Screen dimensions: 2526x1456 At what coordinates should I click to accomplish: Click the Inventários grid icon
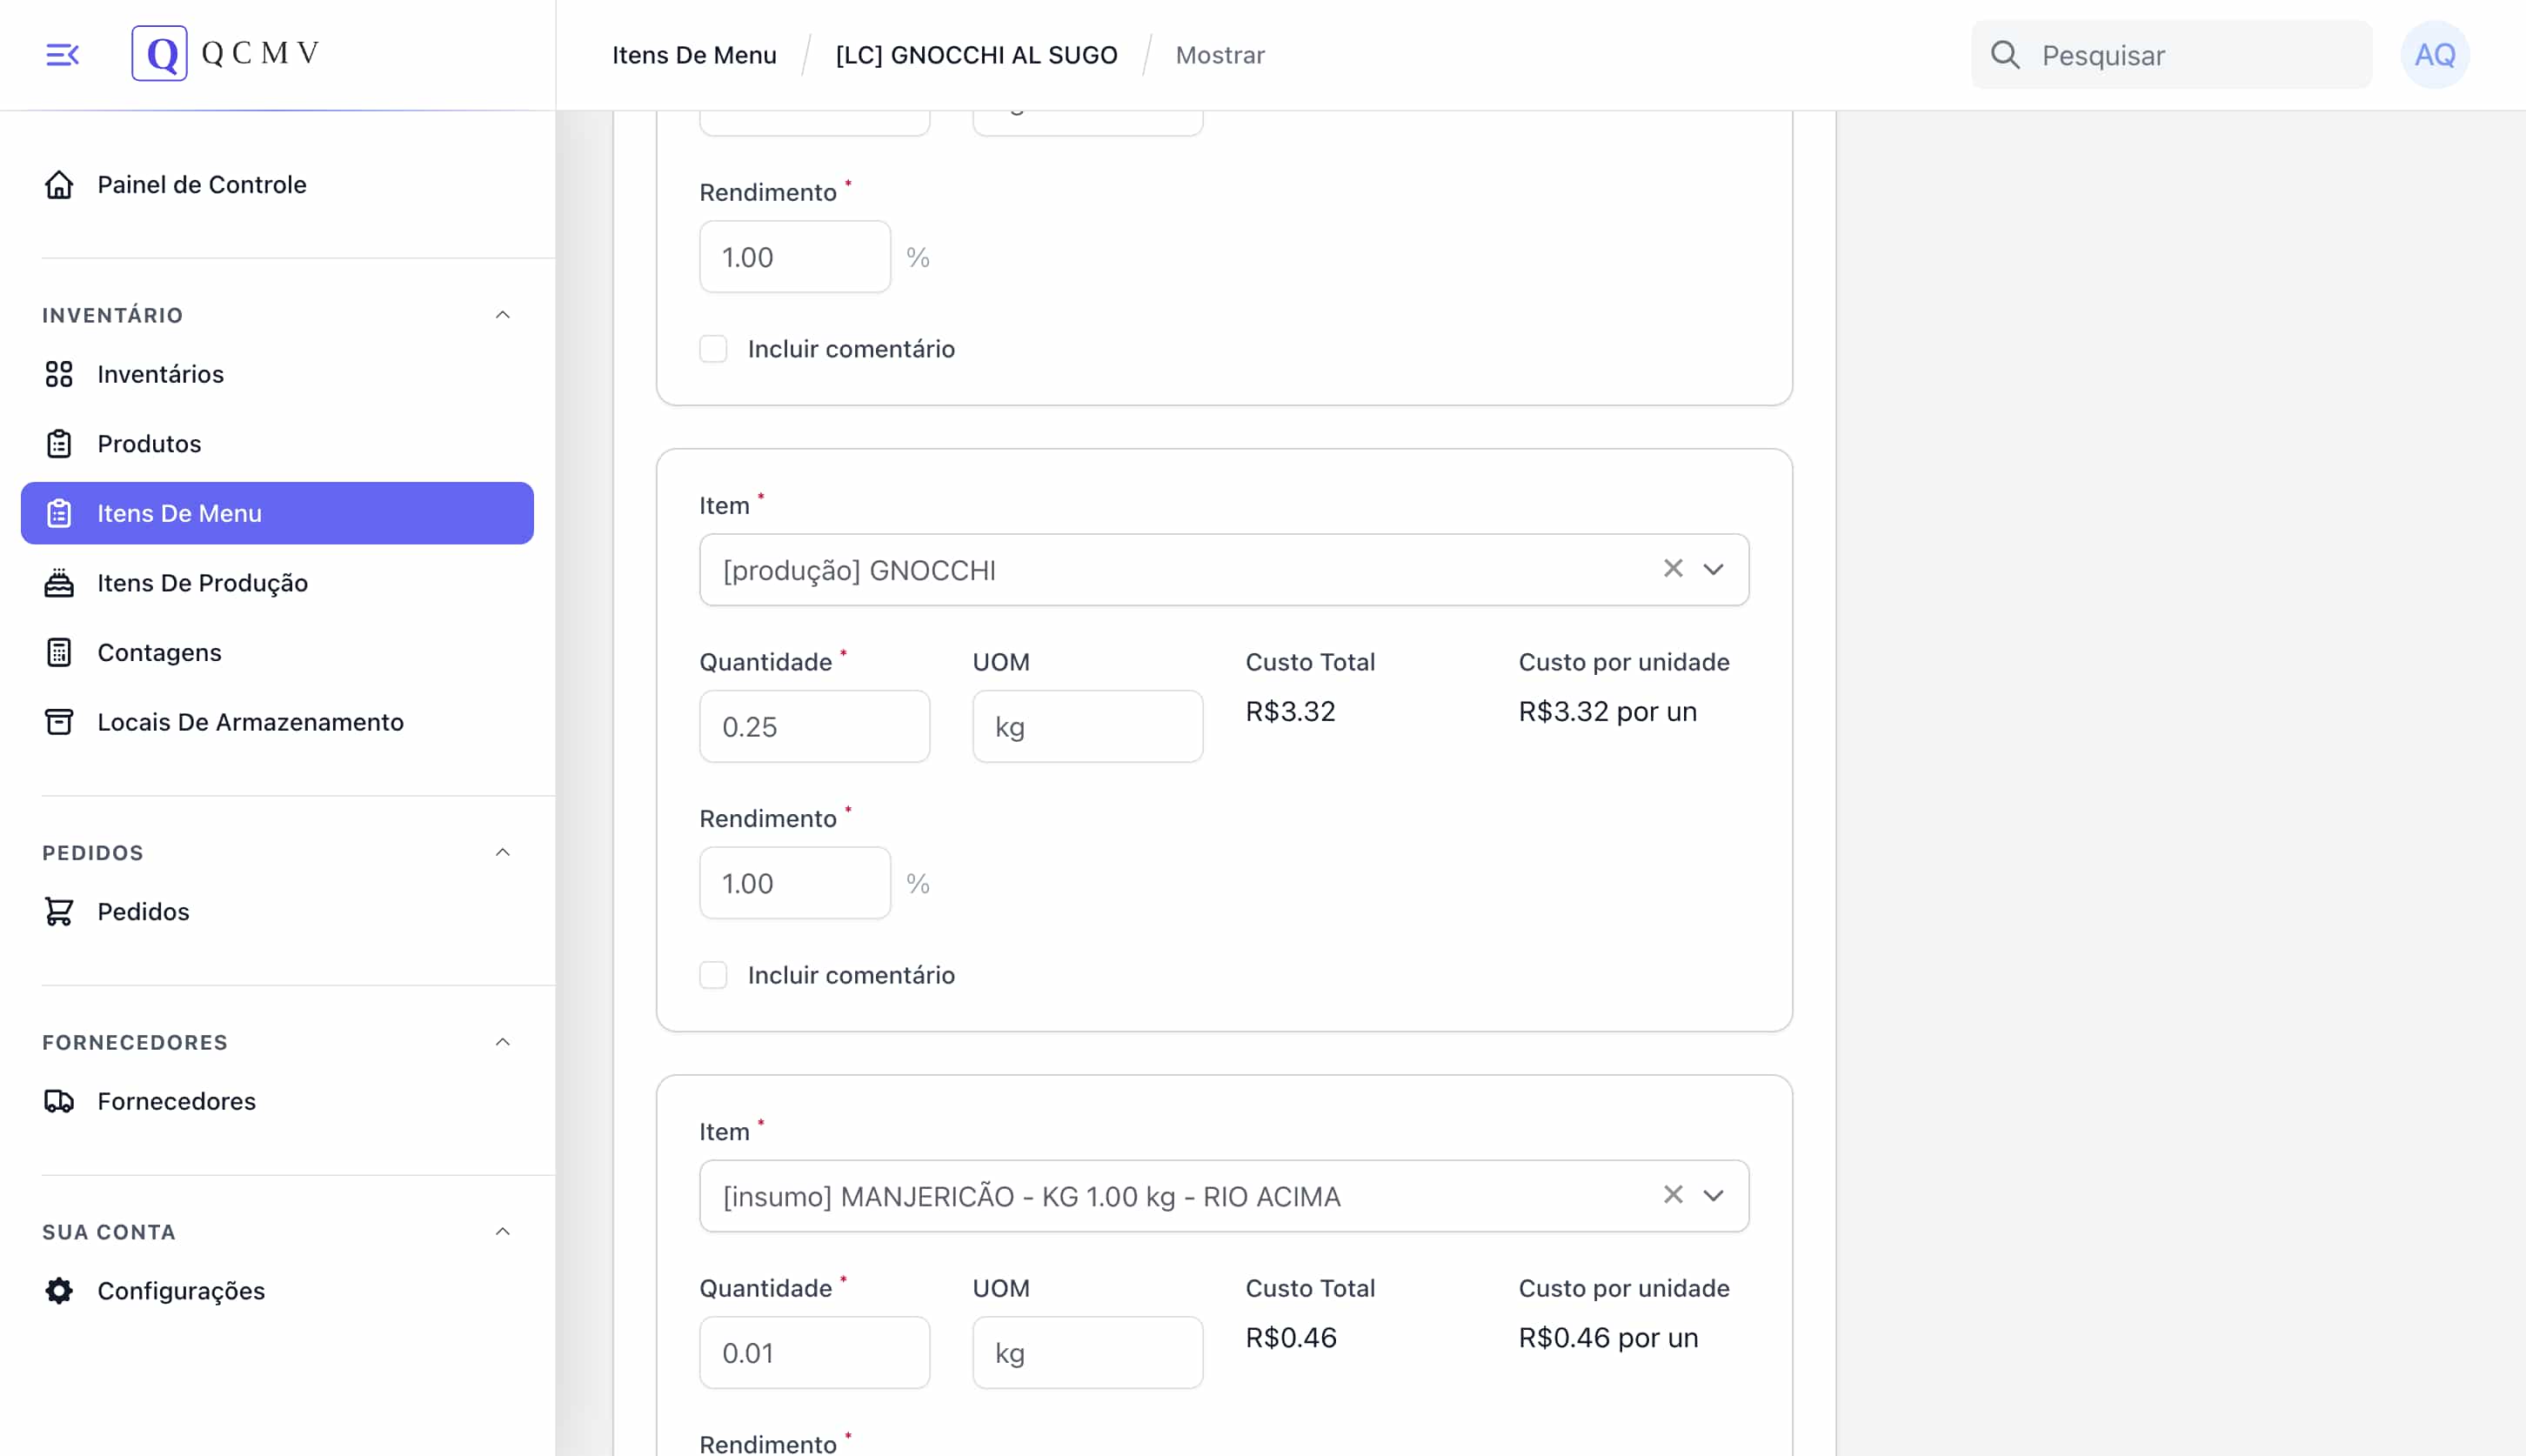pyautogui.click(x=59, y=374)
